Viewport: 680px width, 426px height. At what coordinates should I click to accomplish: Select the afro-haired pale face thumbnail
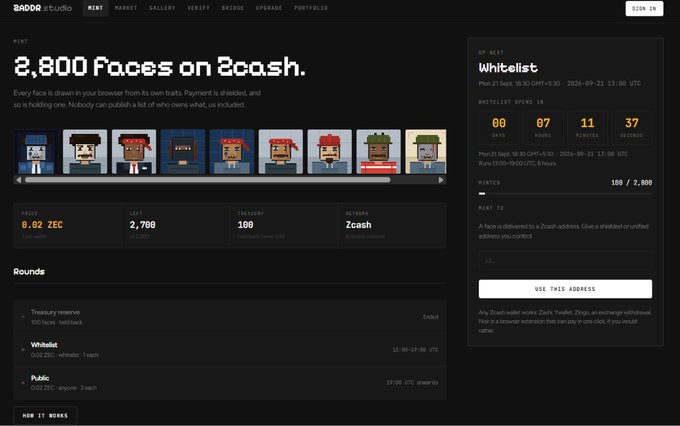click(85, 151)
